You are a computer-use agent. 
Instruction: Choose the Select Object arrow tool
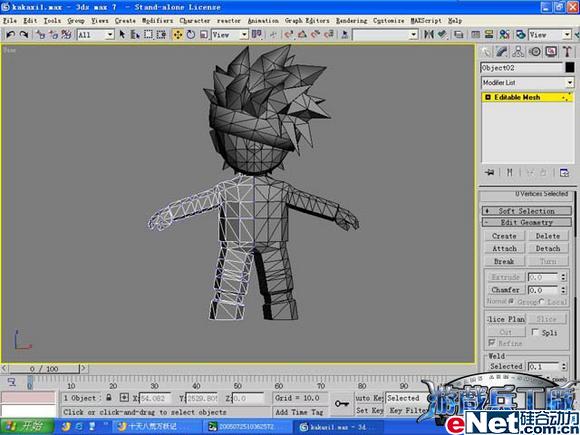(x=122, y=35)
